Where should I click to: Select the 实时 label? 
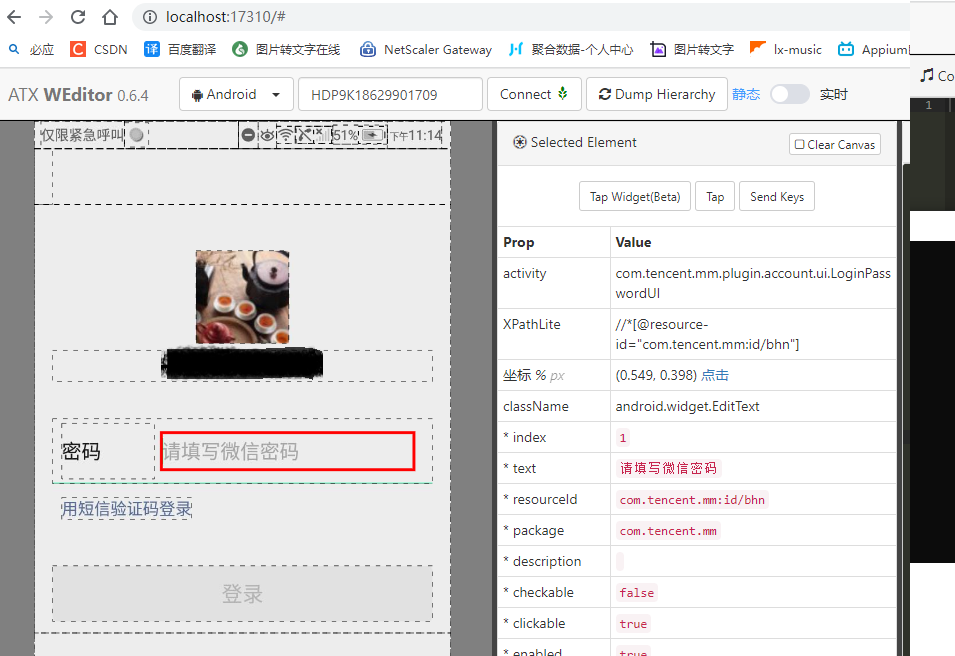point(834,94)
